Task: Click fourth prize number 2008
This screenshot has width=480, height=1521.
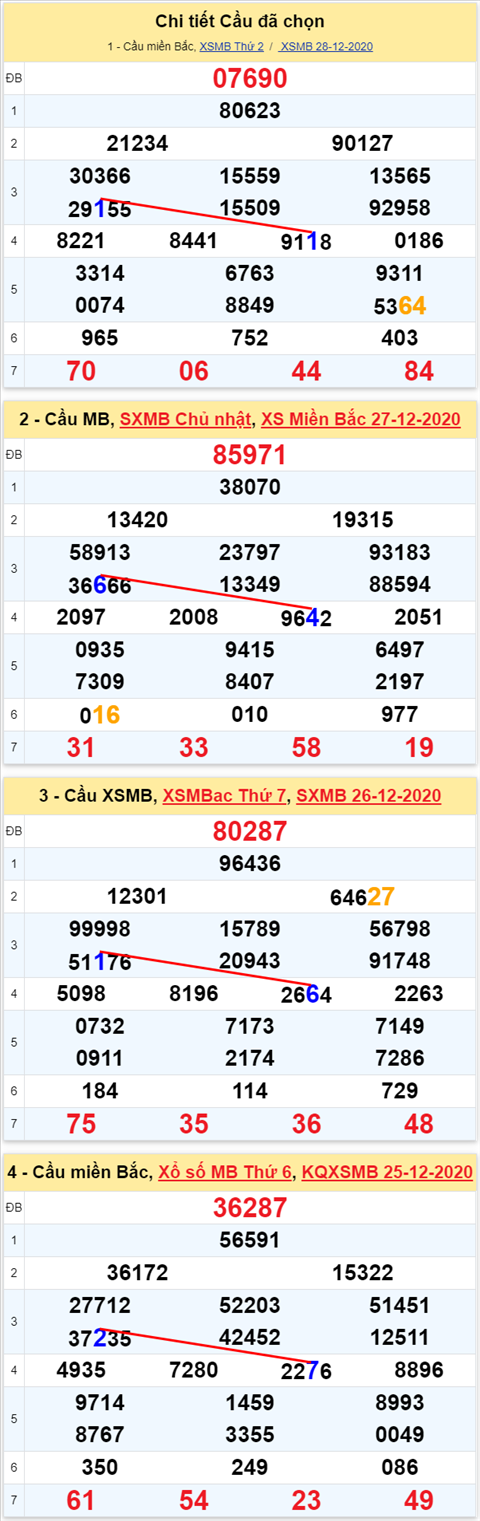Action: (x=193, y=617)
